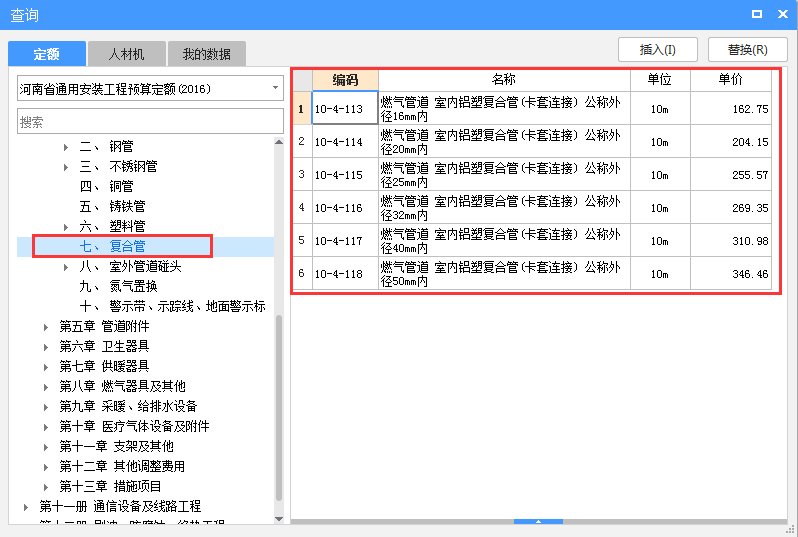The image size is (798, 537).
Task: Select code cell 10-4-116
Action: [x=345, y=207]
